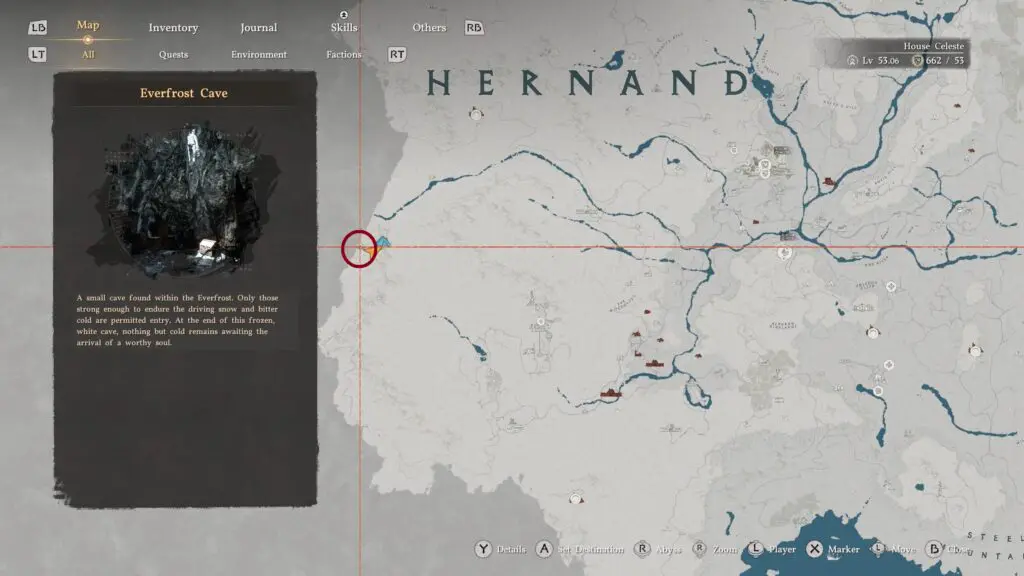
Task: Click the Y Details button icon
Action: click(484, 549)
